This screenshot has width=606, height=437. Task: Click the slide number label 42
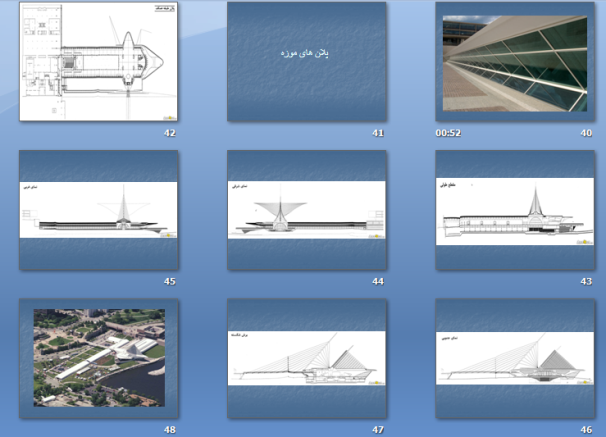(x=169, y=133)
